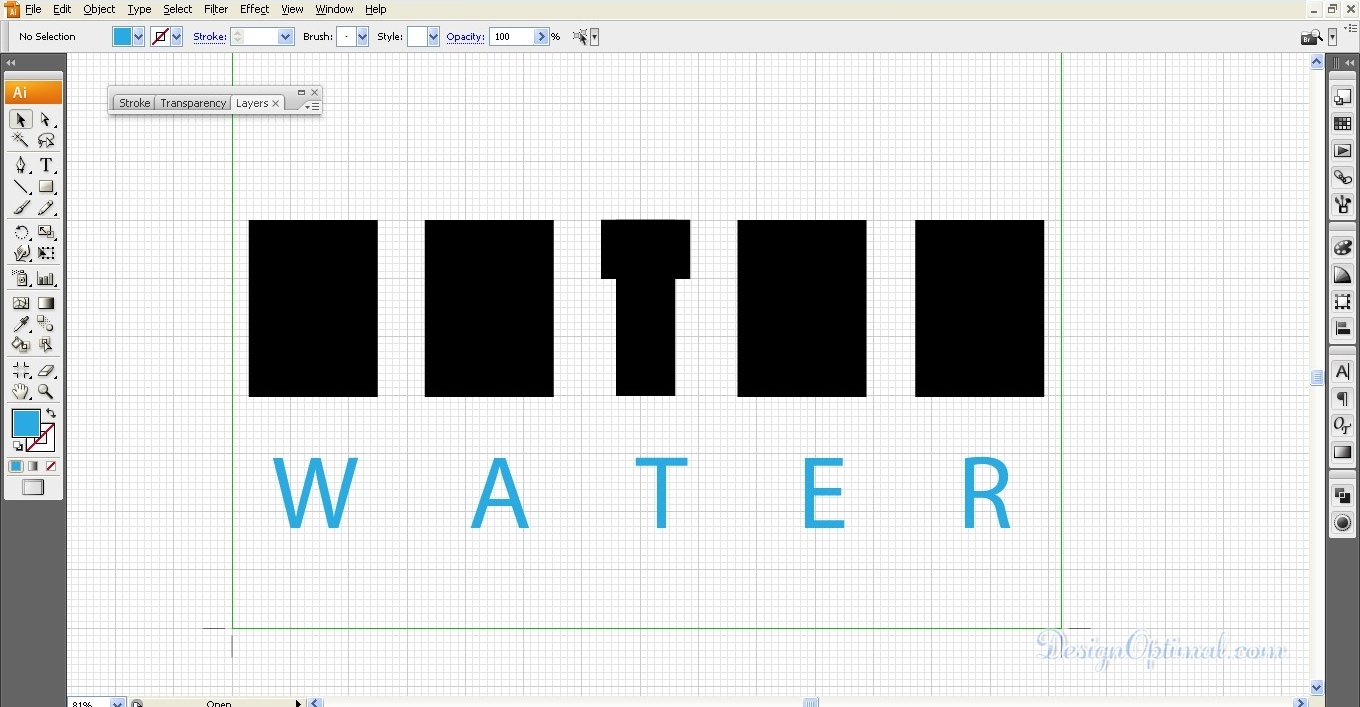Select the Eraser tool
The width and height of the screenshot is (1360, 707).
point(46,371)
